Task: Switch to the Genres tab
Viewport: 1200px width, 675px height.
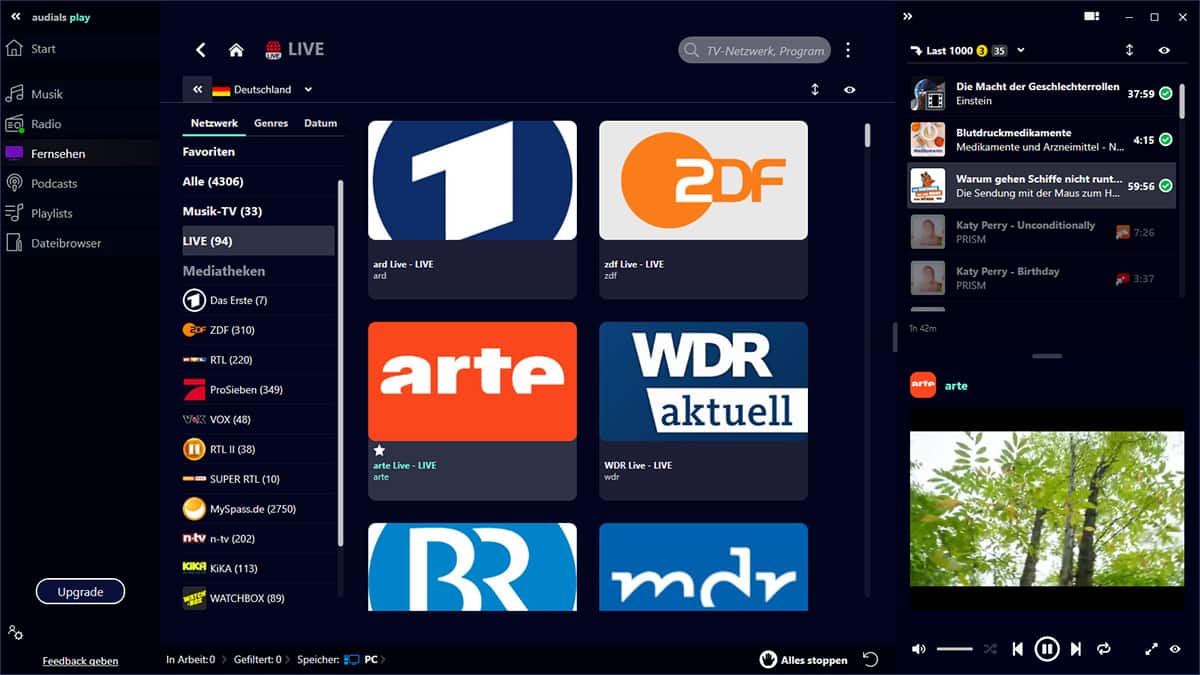Action: click(271, 123)
